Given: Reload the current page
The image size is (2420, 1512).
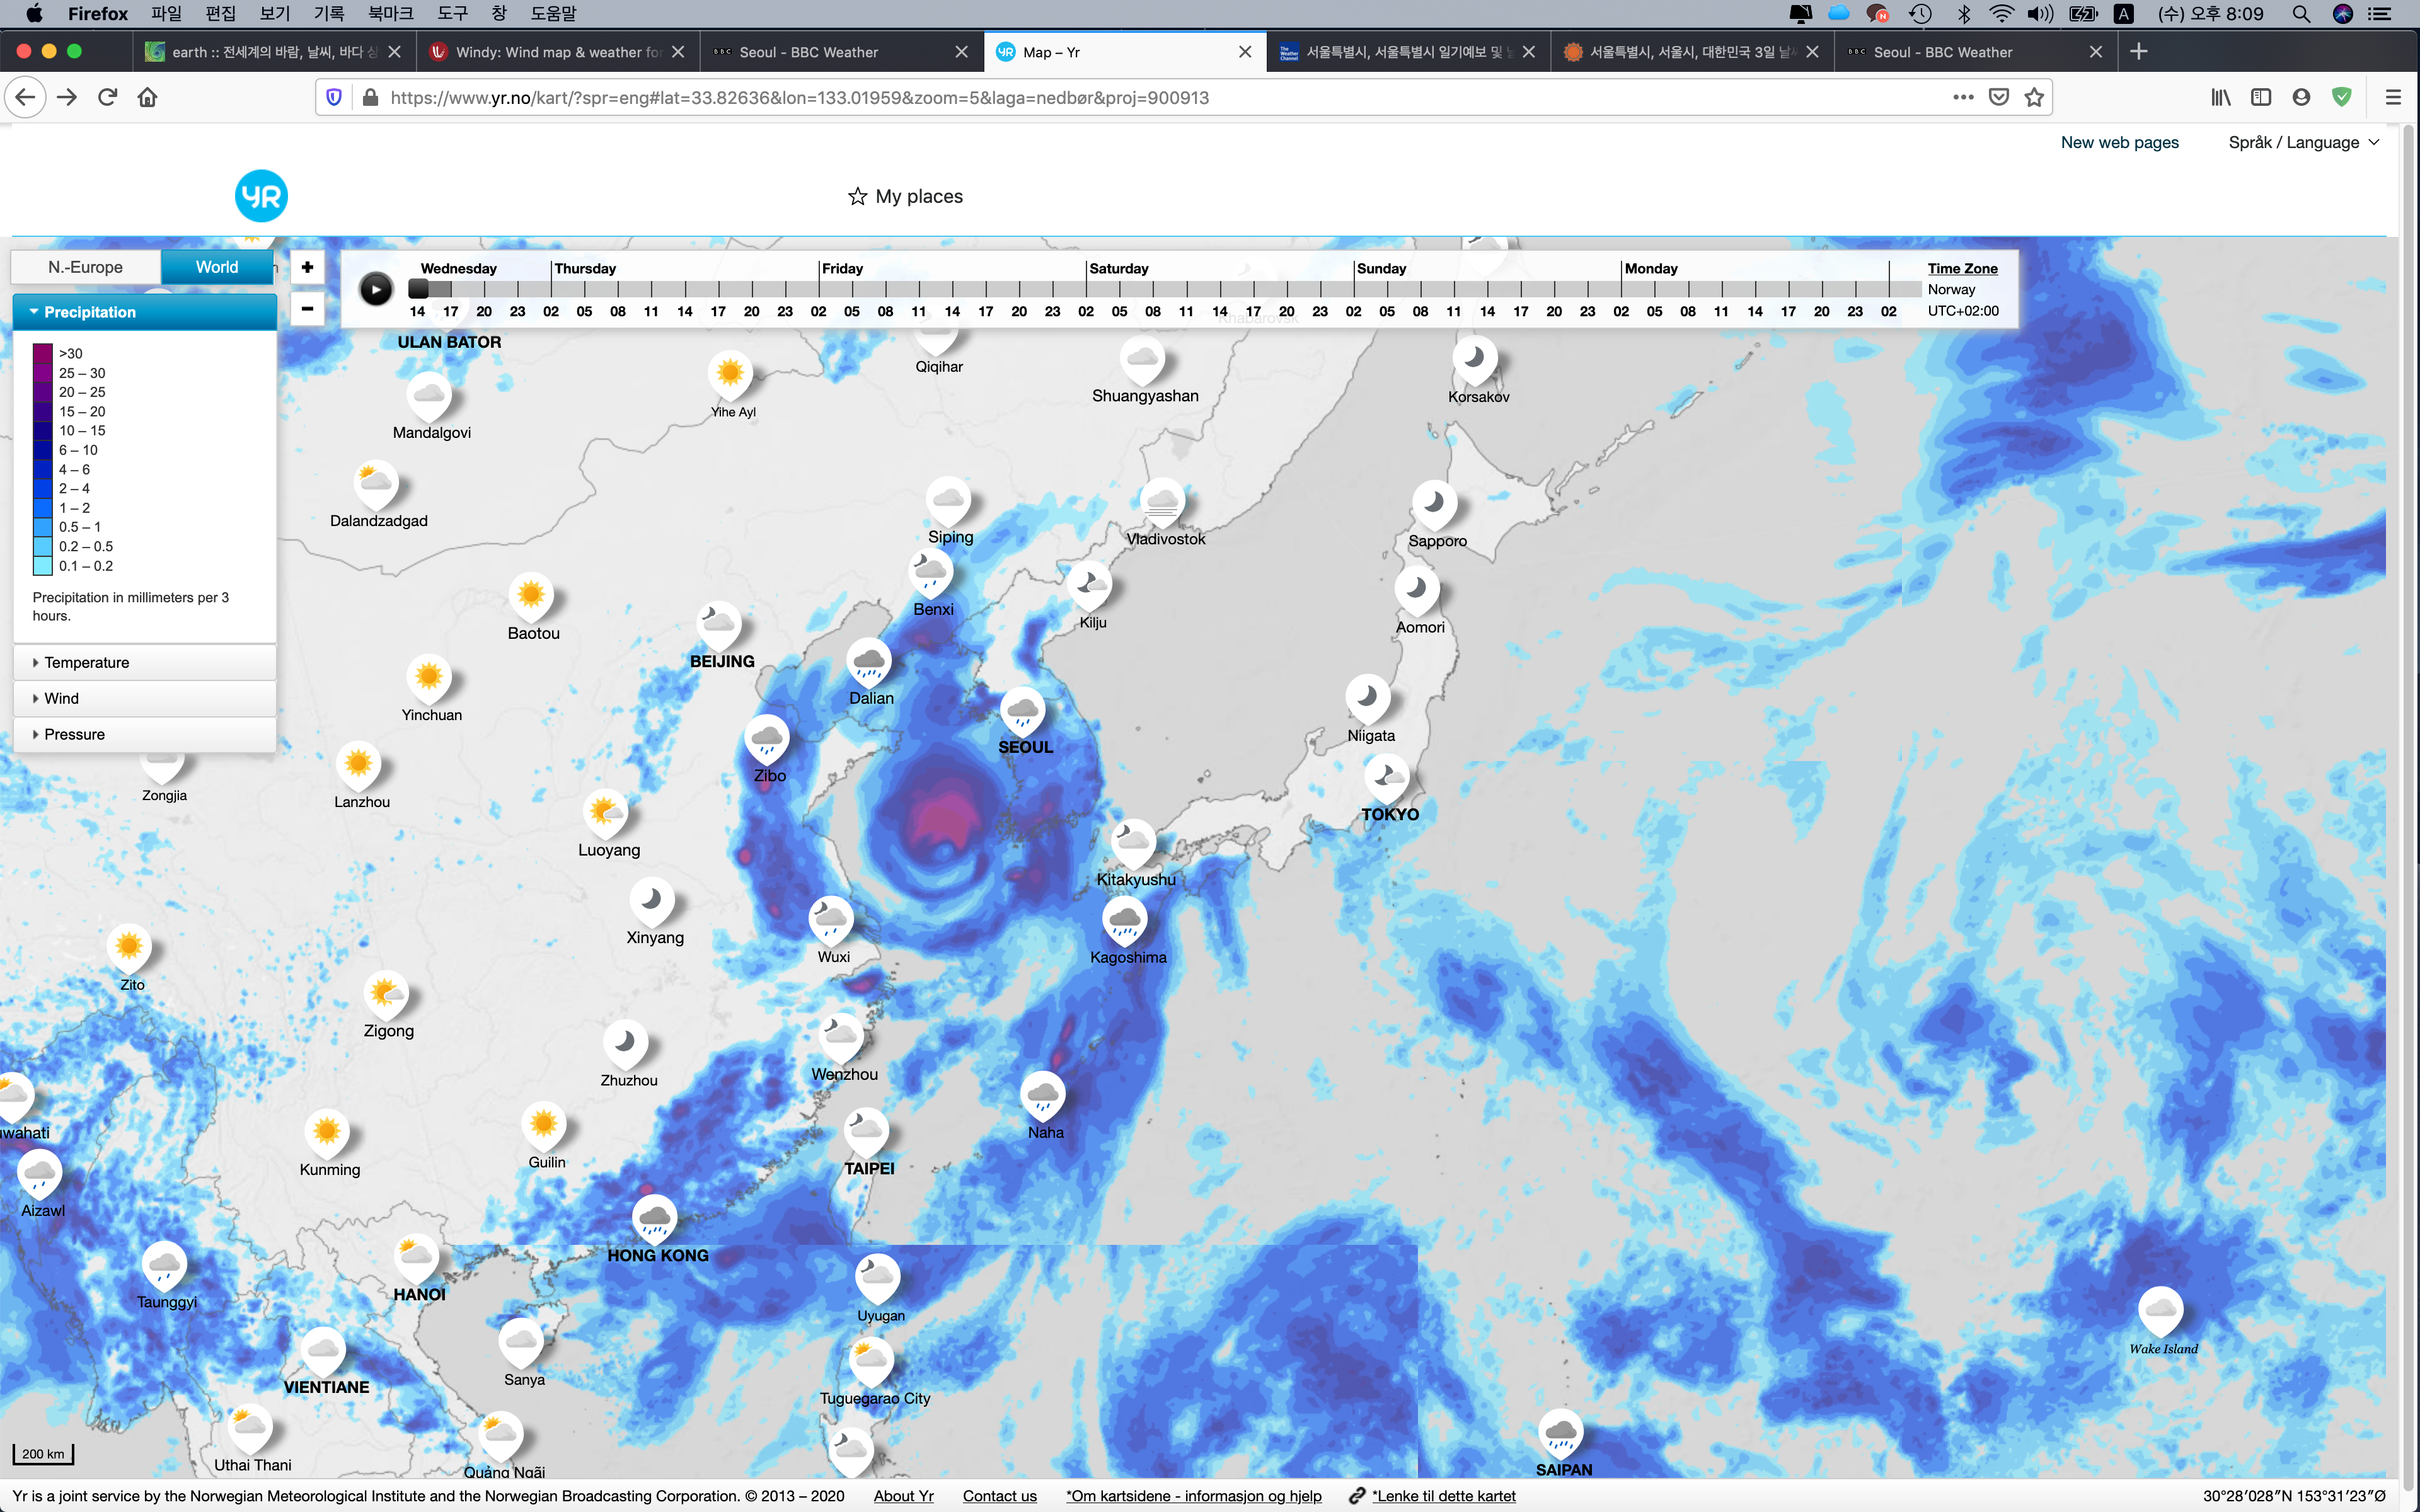Looking at the screenshot, I should pos(108,97).
